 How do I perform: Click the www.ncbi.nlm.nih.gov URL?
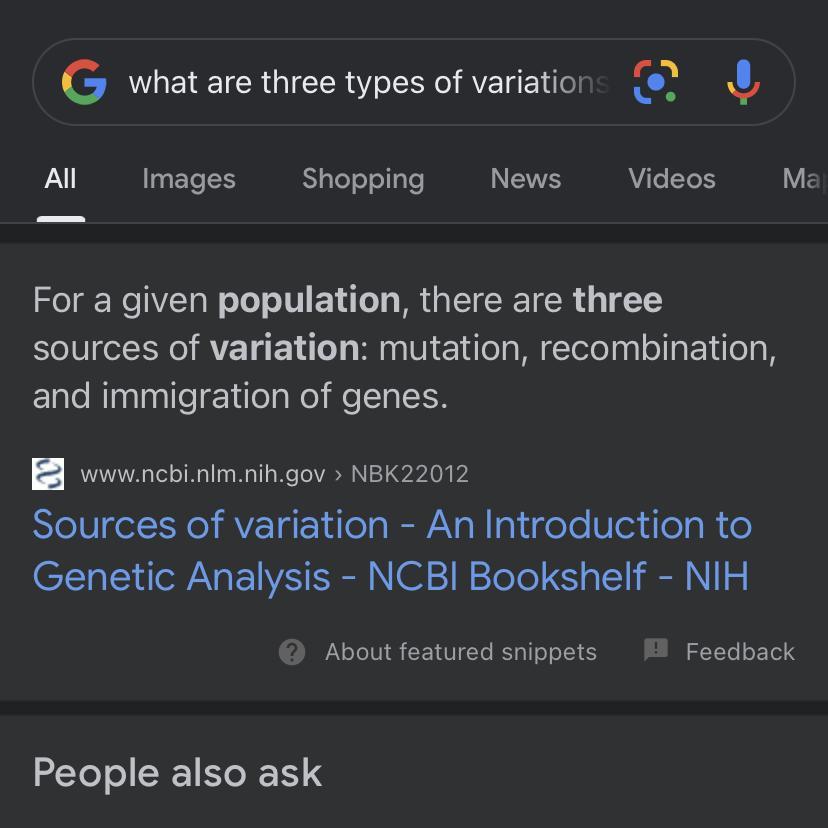203,474
